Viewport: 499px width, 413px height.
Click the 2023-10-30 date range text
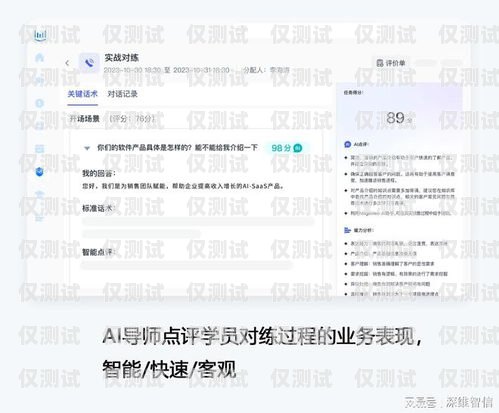click(x=167, y=70)
